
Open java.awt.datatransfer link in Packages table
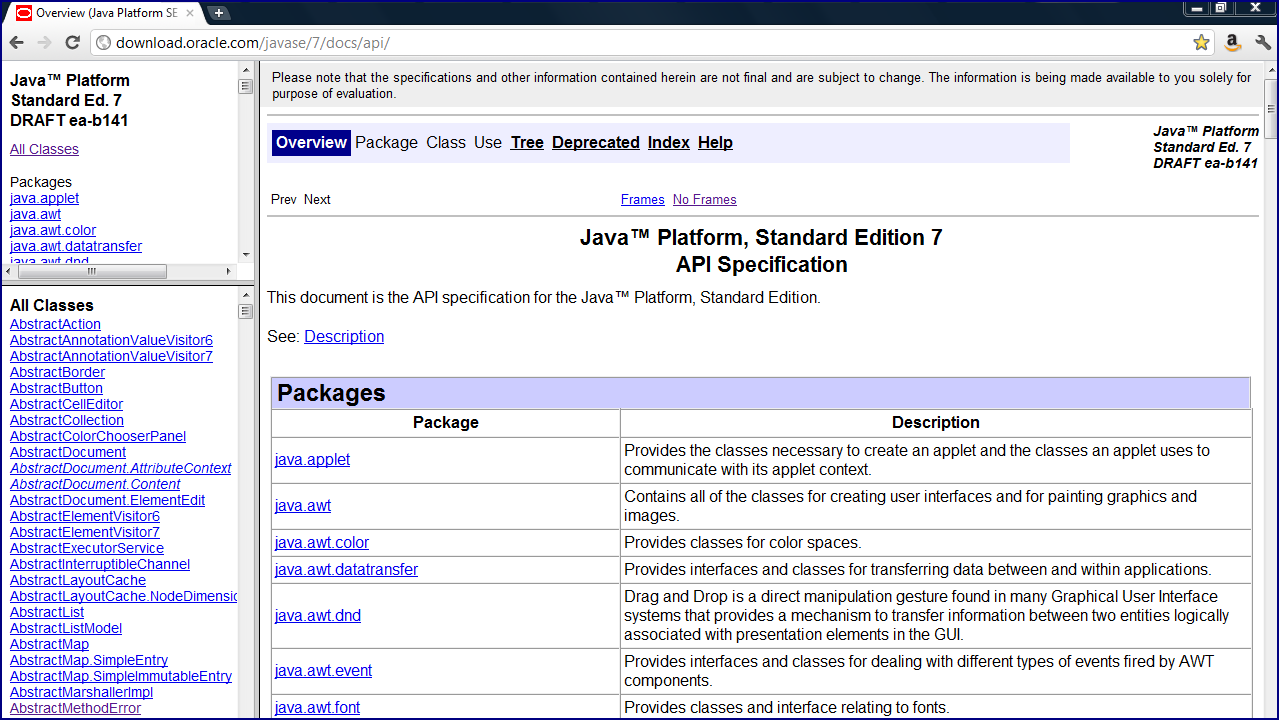pyautogui.click(x=346, y=570)
